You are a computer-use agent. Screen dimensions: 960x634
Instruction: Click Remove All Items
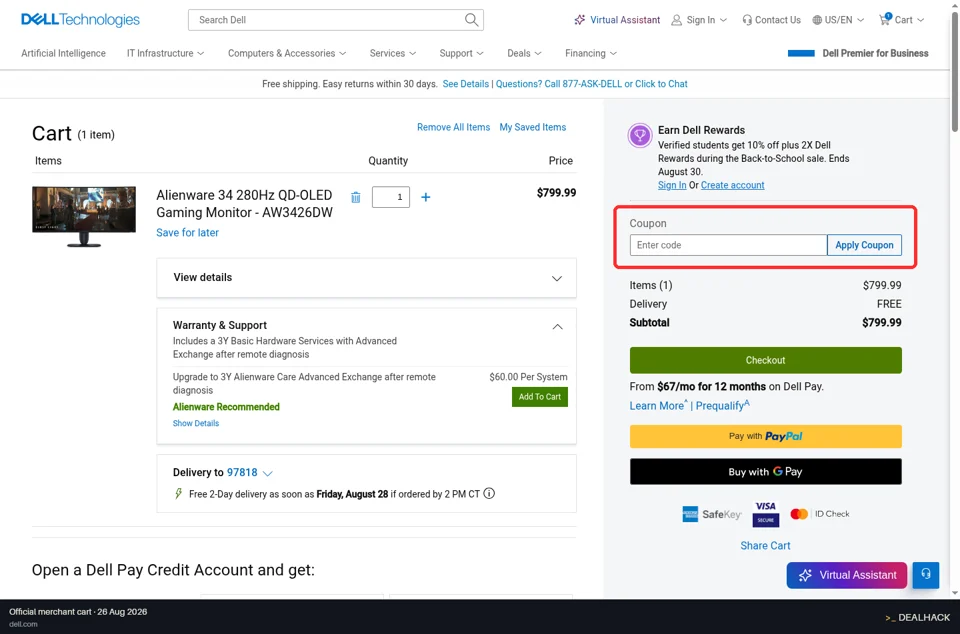453,127
